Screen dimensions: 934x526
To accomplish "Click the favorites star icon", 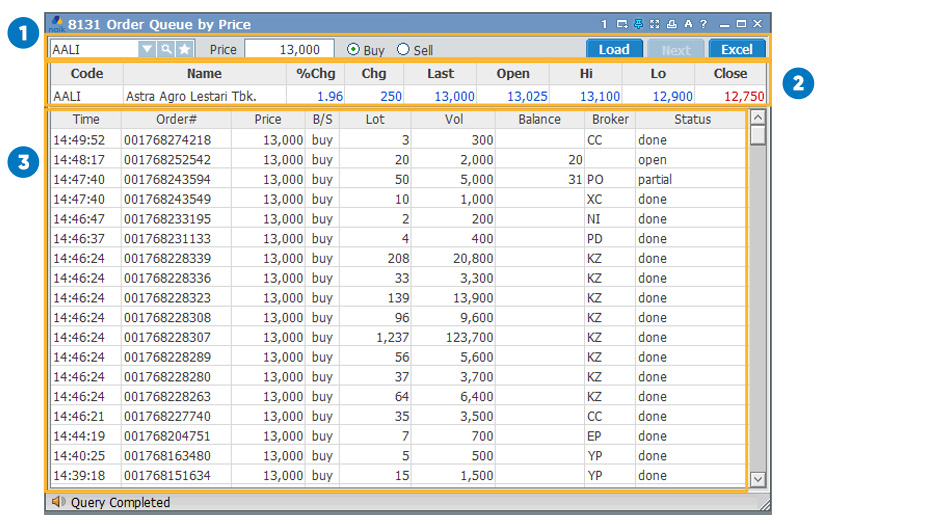I will (184, 49).
